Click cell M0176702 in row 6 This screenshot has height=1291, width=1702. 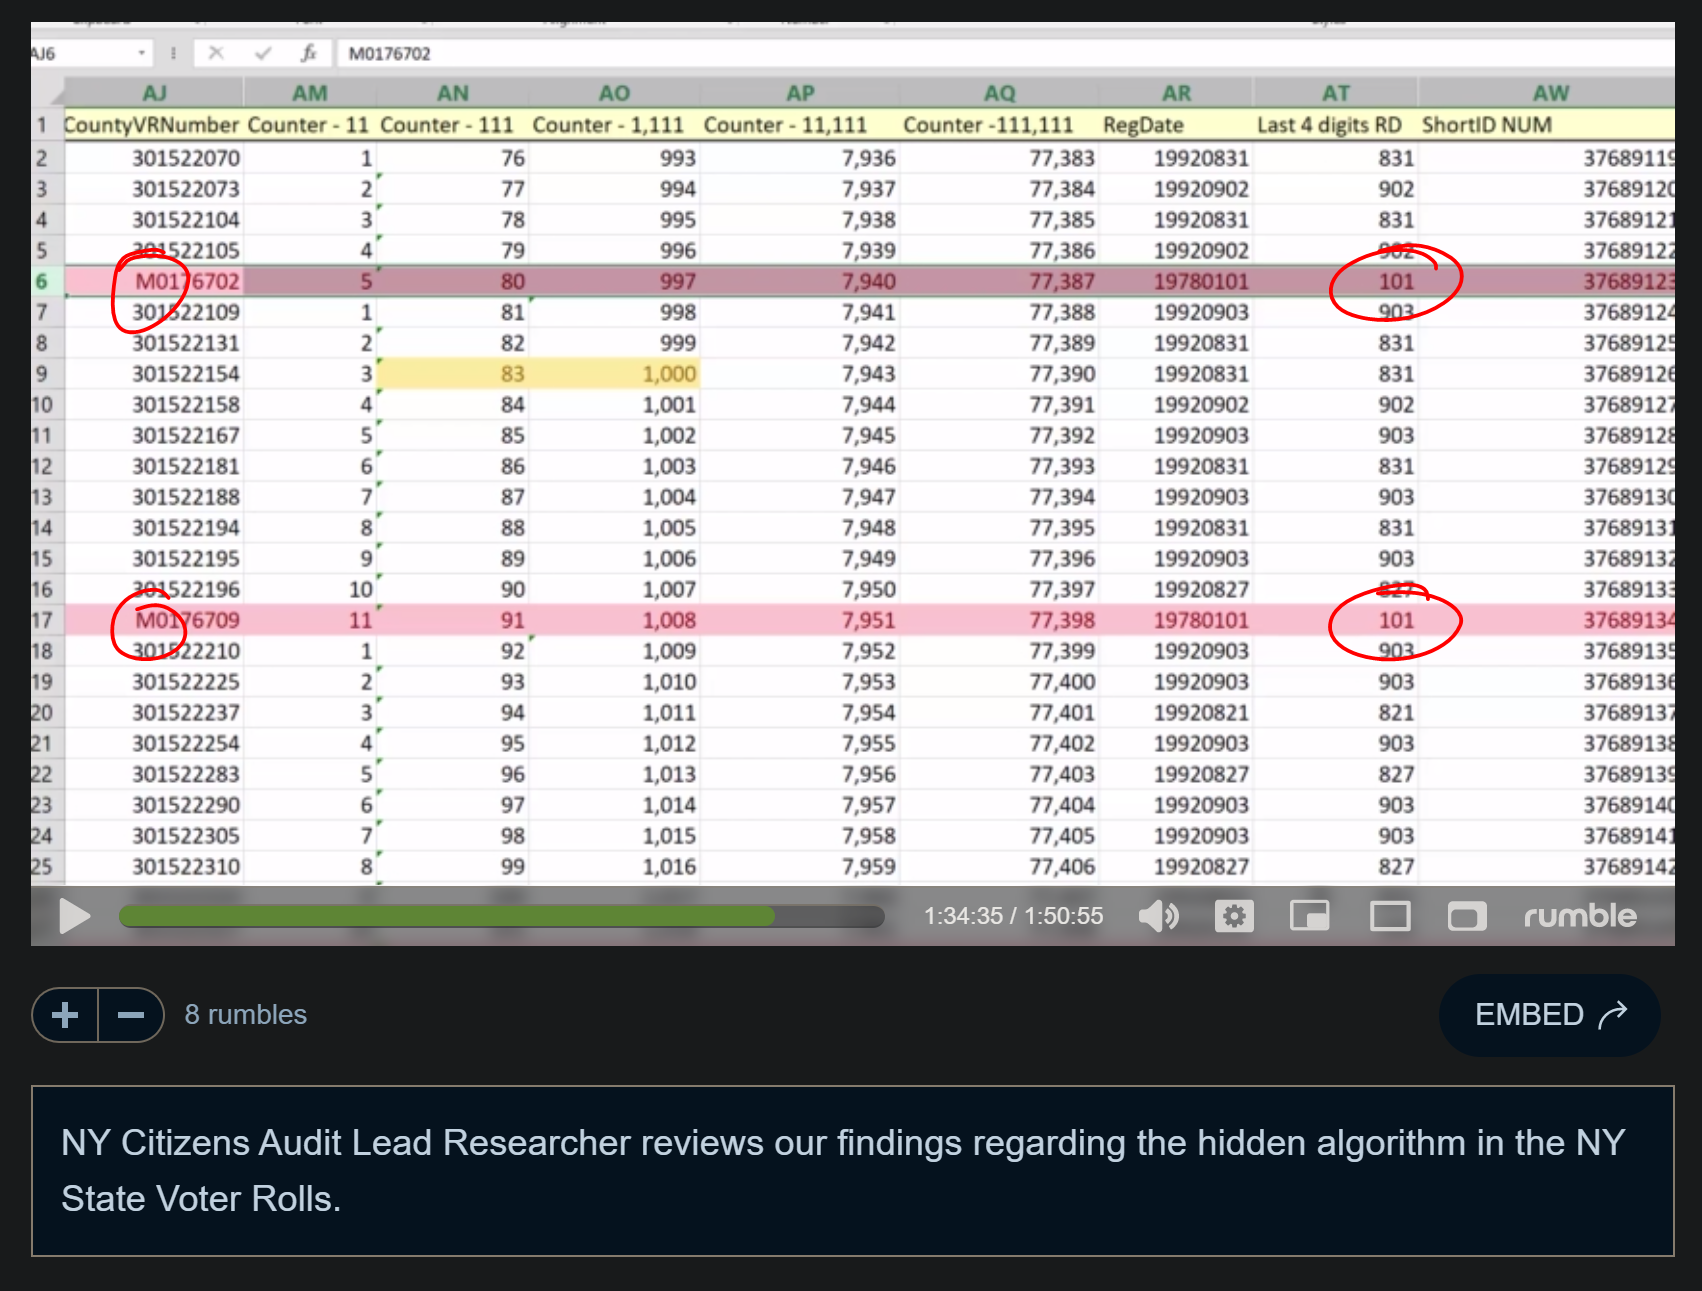point(154,281)
